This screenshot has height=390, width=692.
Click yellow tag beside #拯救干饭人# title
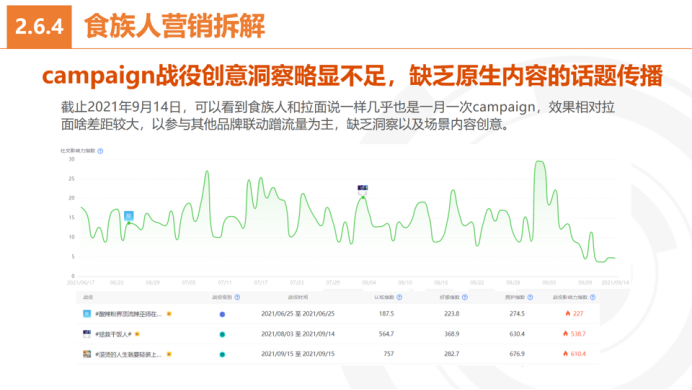[x=137, y=334]
